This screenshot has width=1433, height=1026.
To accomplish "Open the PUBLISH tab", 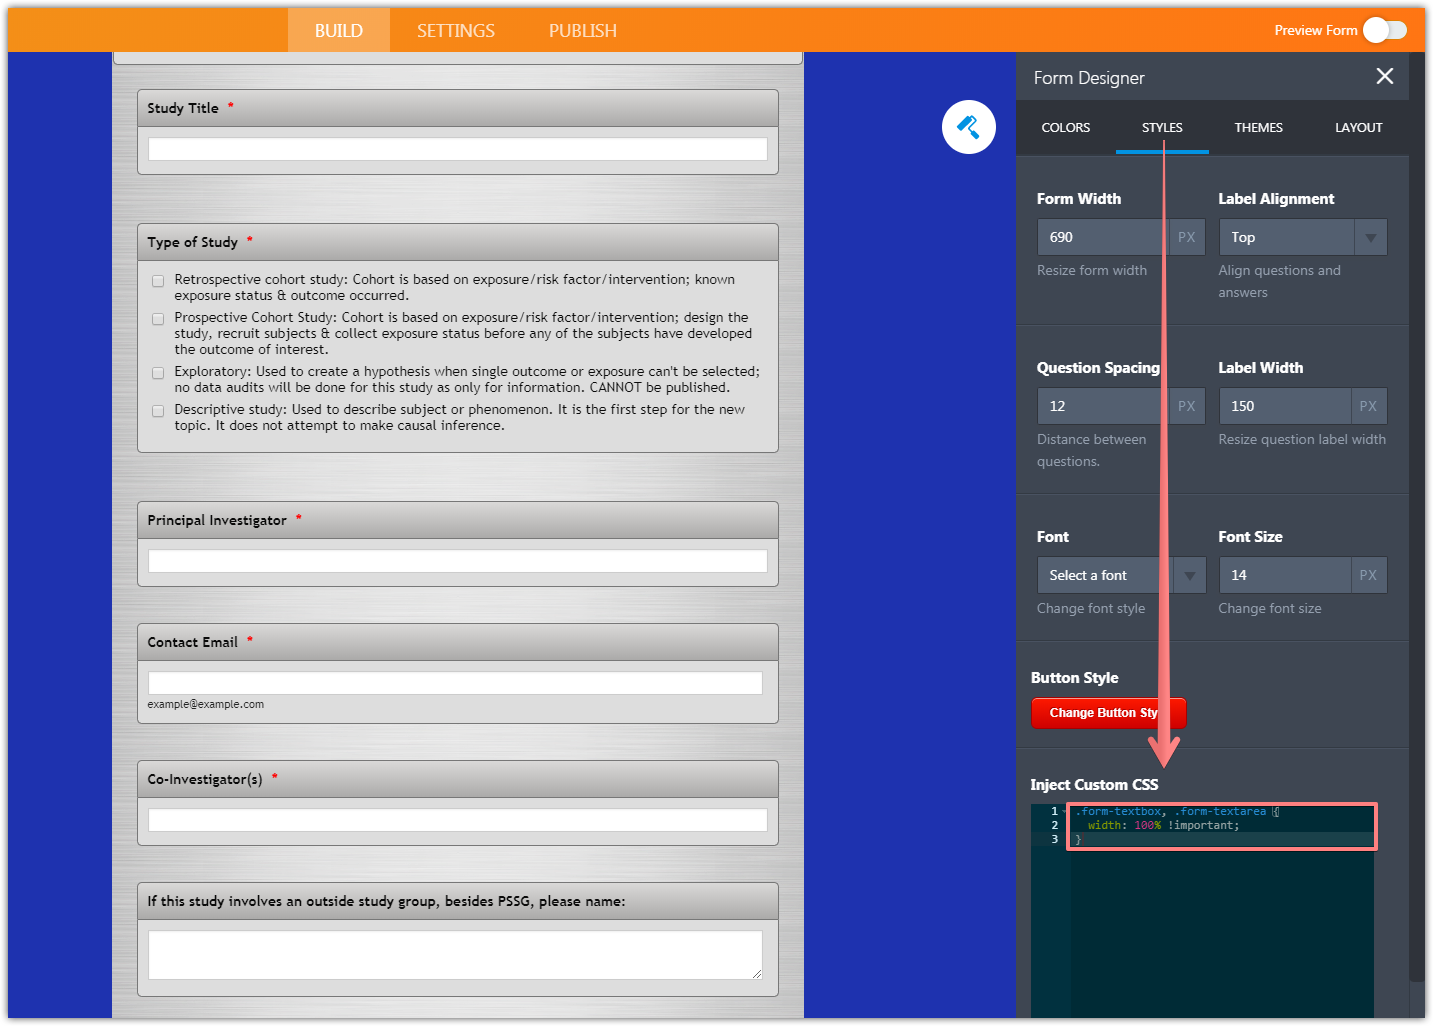I will click(582, 31).
